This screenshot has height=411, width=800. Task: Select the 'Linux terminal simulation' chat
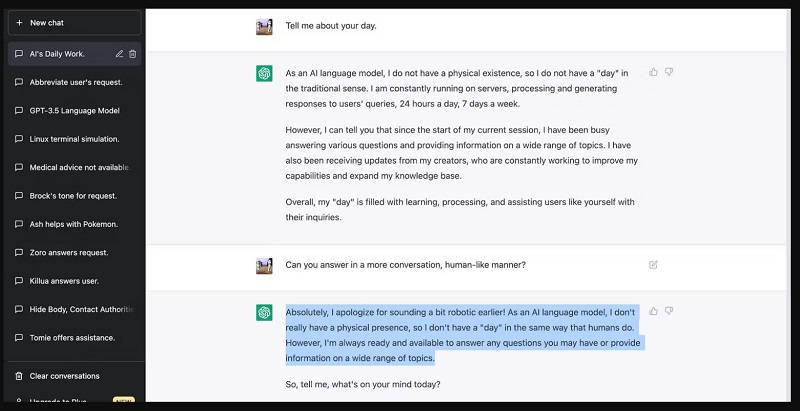74,139
